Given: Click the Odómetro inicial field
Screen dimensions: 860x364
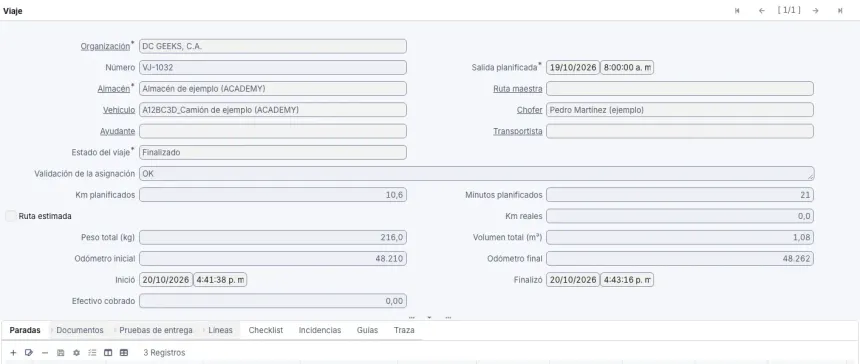Looking at the screenshot, I should [x=273, y=259].
